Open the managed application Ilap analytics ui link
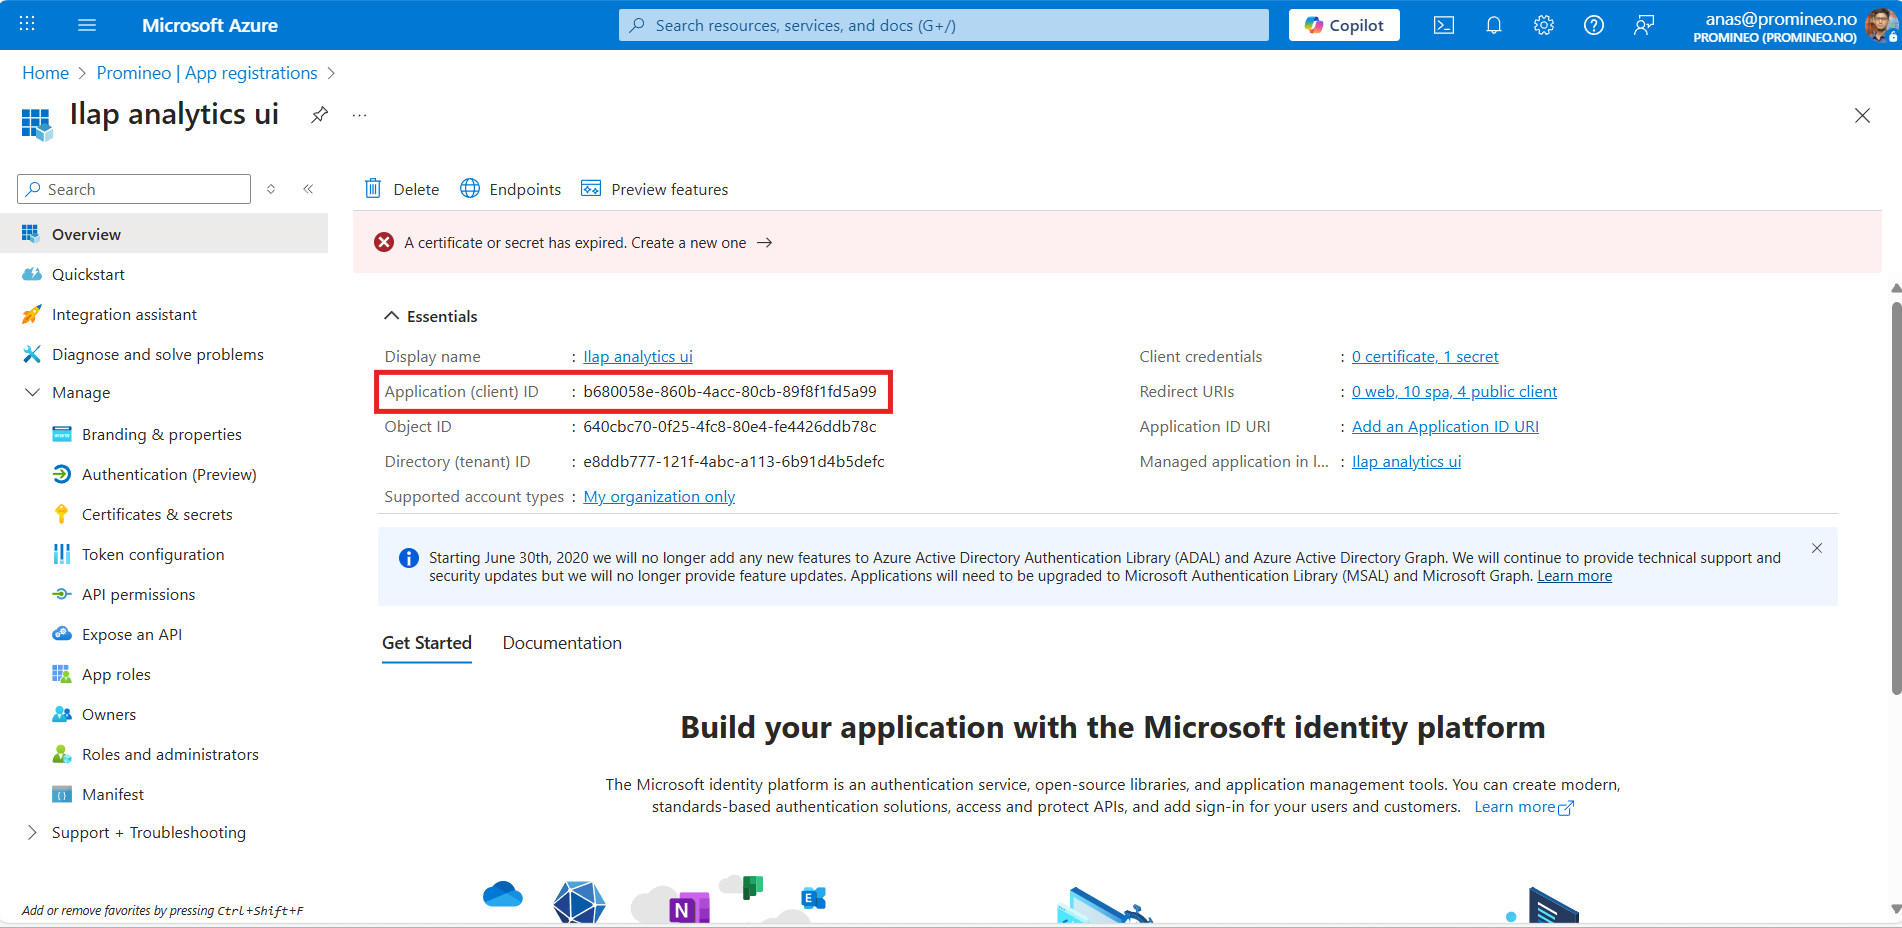The width and height of the screenshot is (1902, 928). [1406, 461]
